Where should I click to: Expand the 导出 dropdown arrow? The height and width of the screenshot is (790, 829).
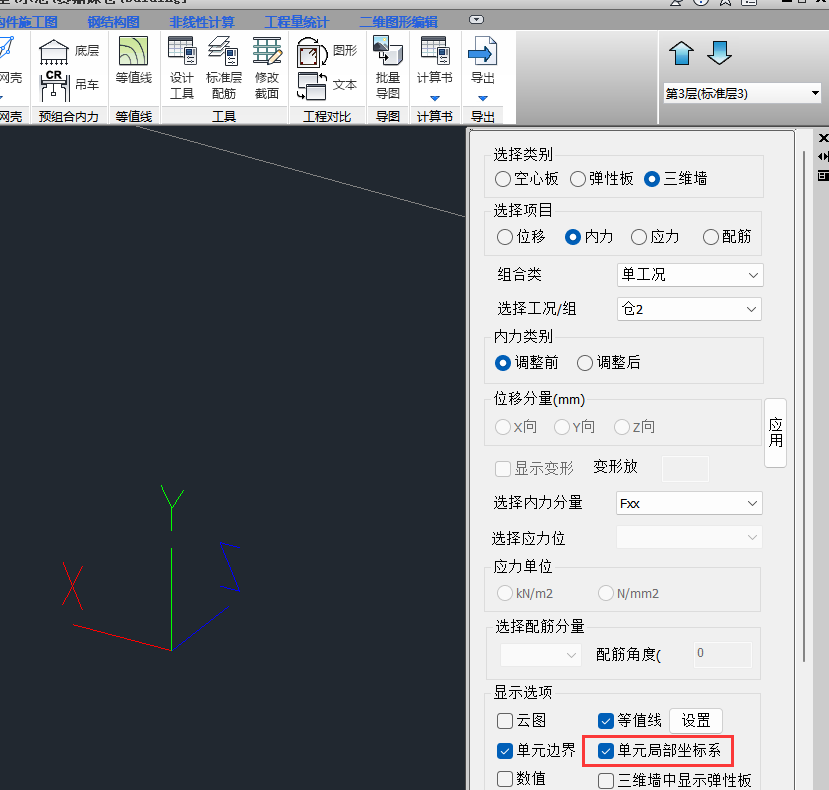click(x=482, y=98)
